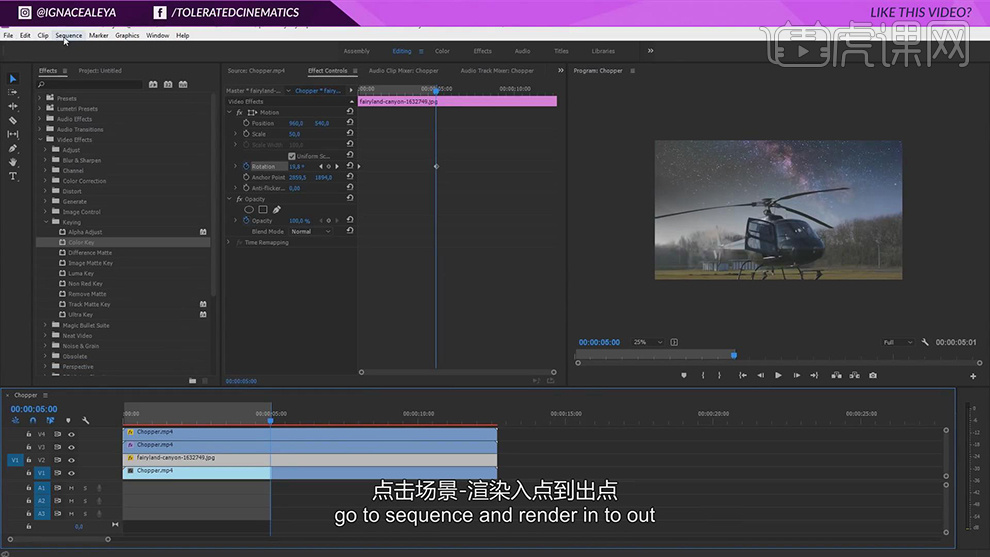Go to In point in Program monitor
Viewport: 990px width, 557px height.
[x=743, y=375]
